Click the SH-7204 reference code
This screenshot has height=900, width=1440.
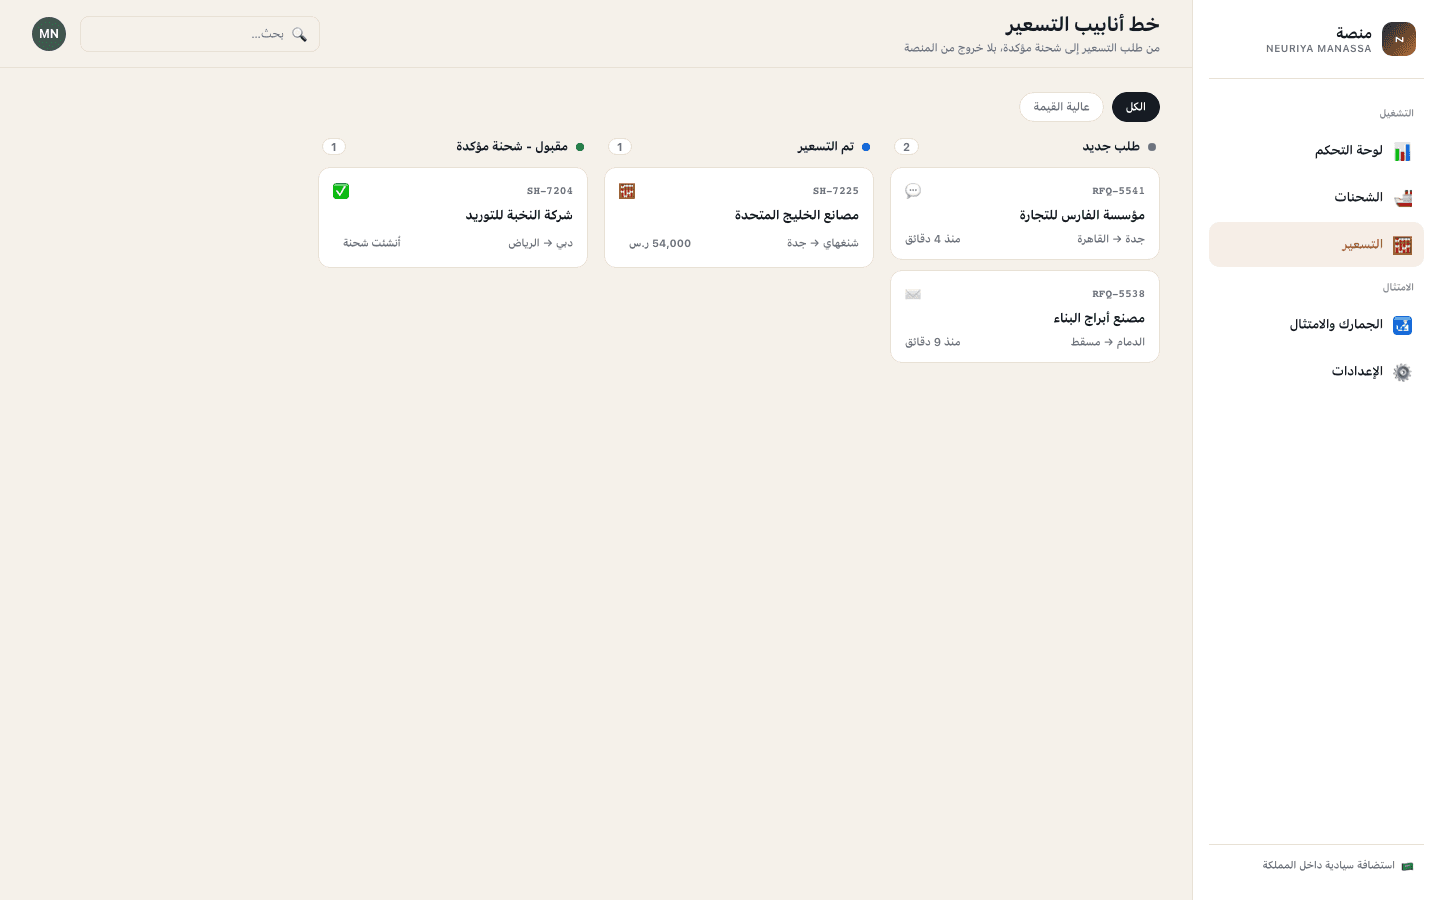coord(550,191)
